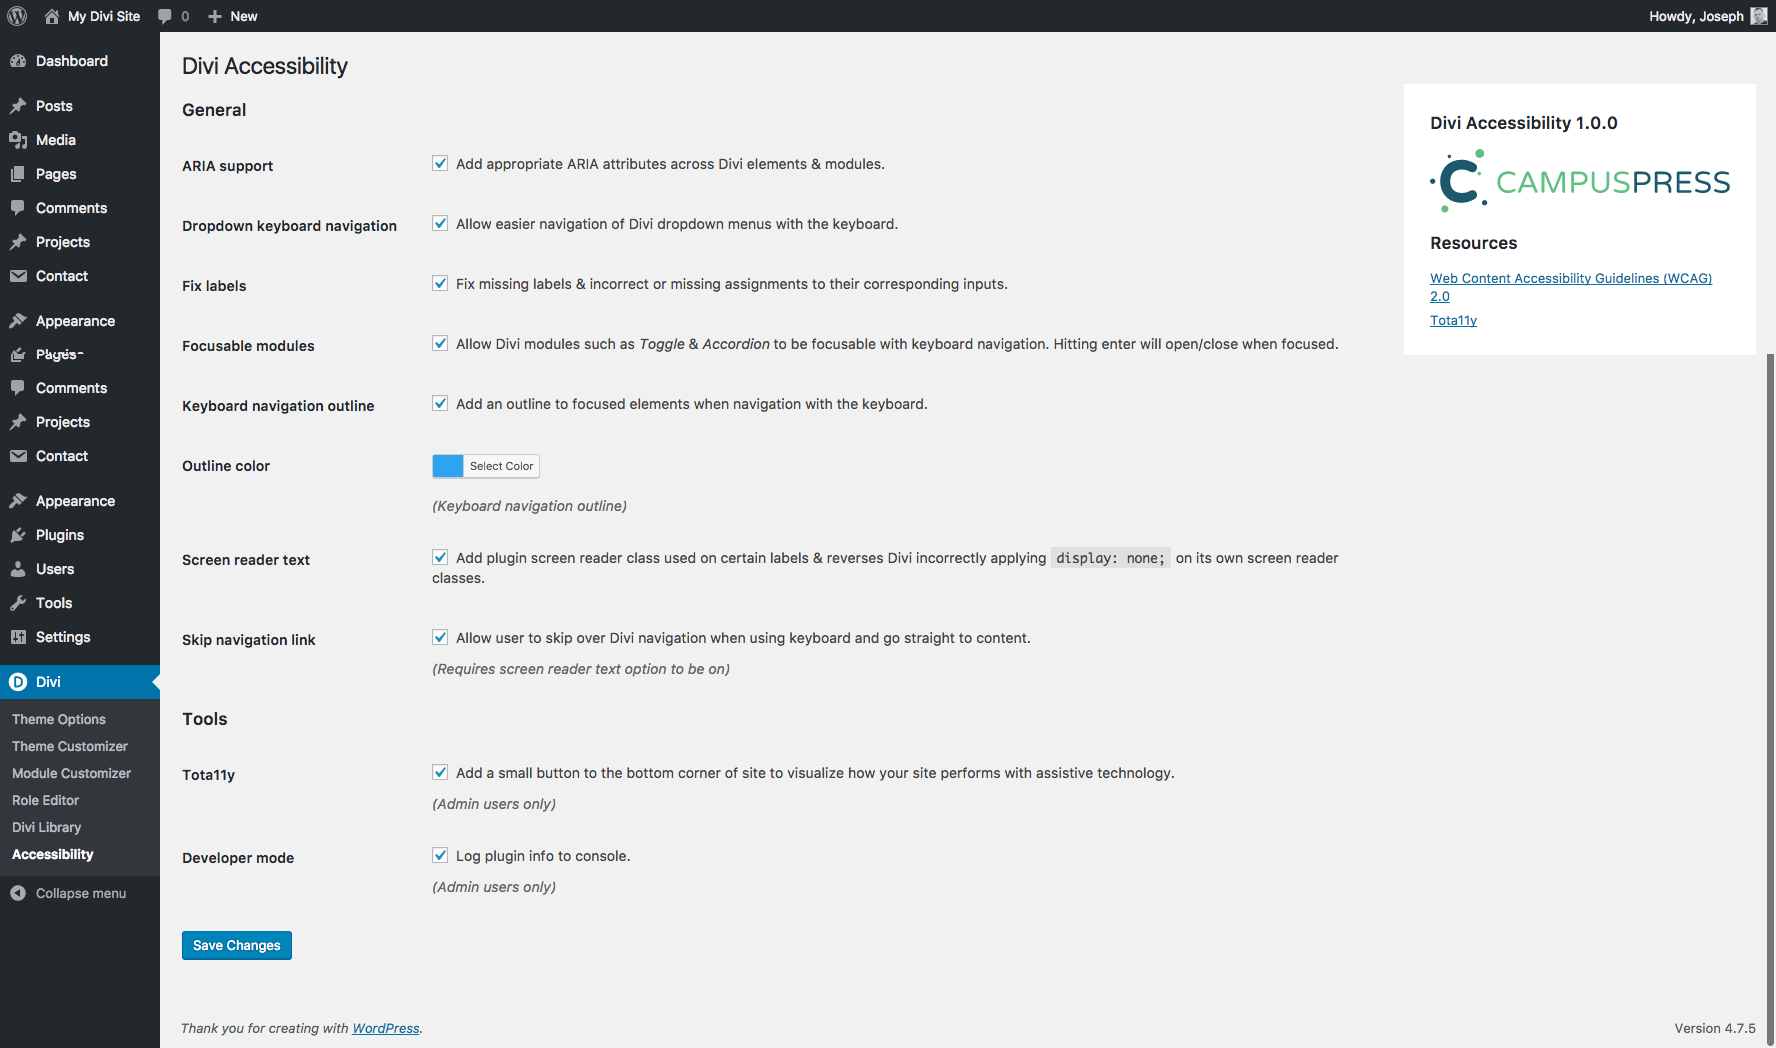Click the blue outline color swatch

(x=448, y=466)
